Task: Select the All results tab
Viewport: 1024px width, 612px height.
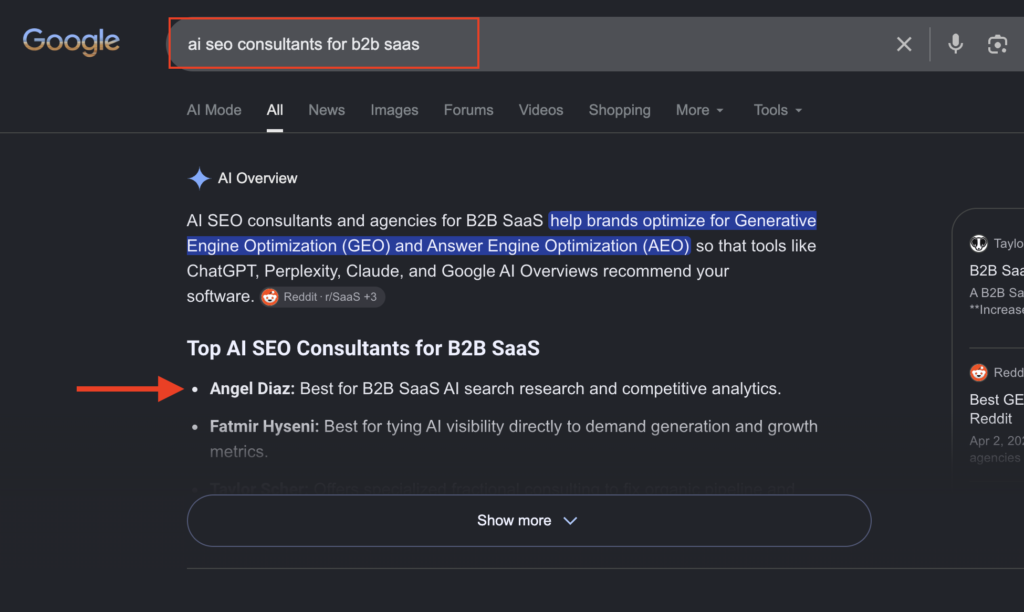Action: click(x=274, y=110)
